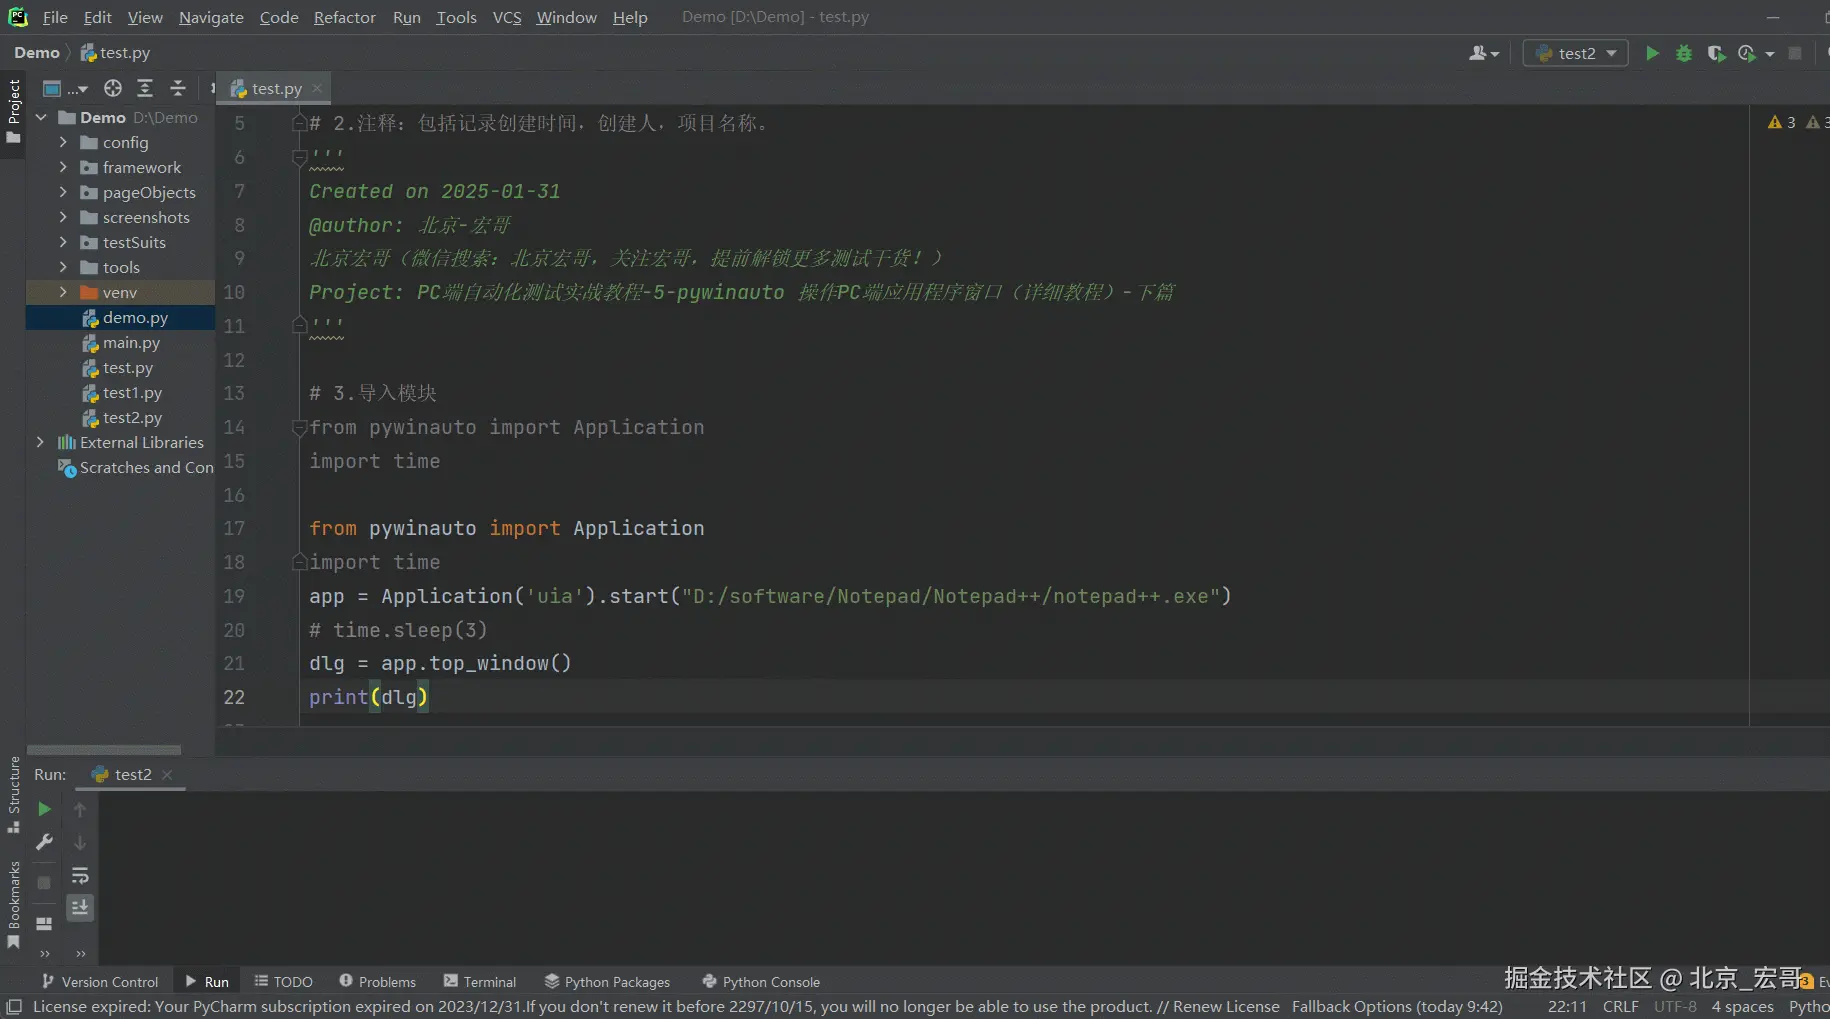
Task: Collapse the Demo project root
Action: (x=41, y=117)
